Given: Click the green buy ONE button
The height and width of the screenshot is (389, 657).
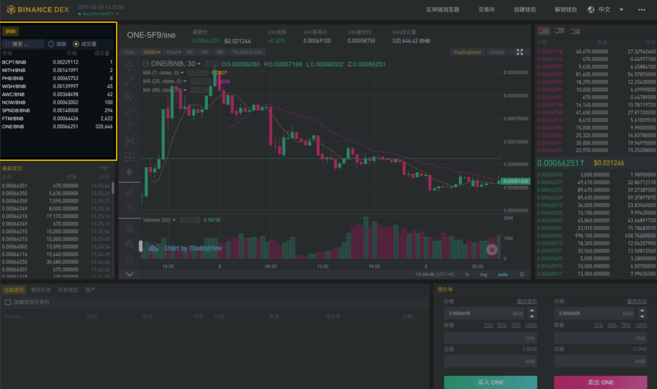Looking at the screenshot, I should point(490,382).
